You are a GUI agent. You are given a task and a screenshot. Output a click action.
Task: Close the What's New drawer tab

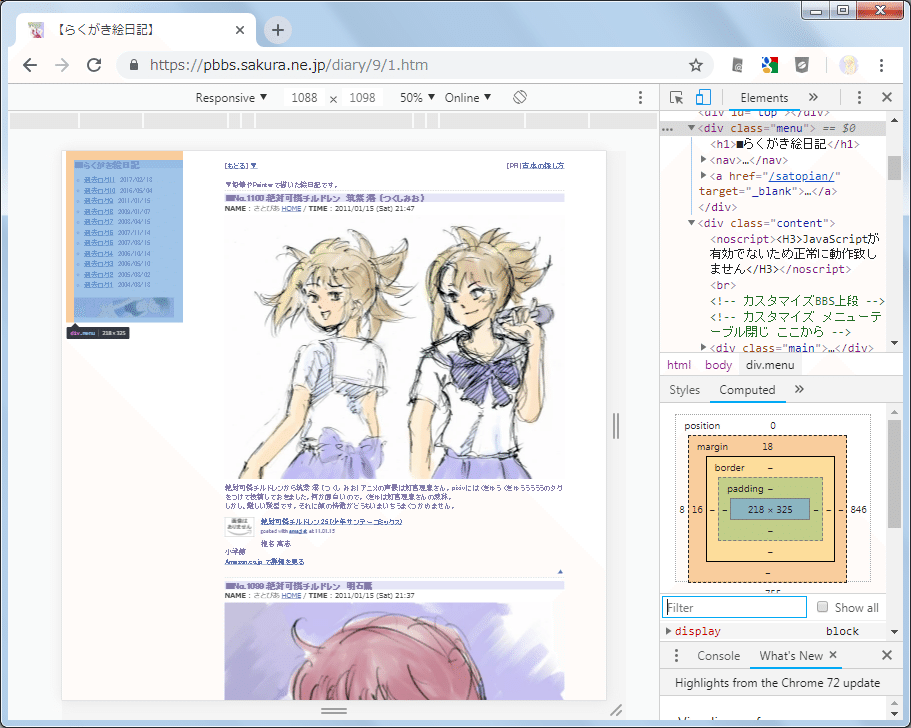click(x=833, y=655)
